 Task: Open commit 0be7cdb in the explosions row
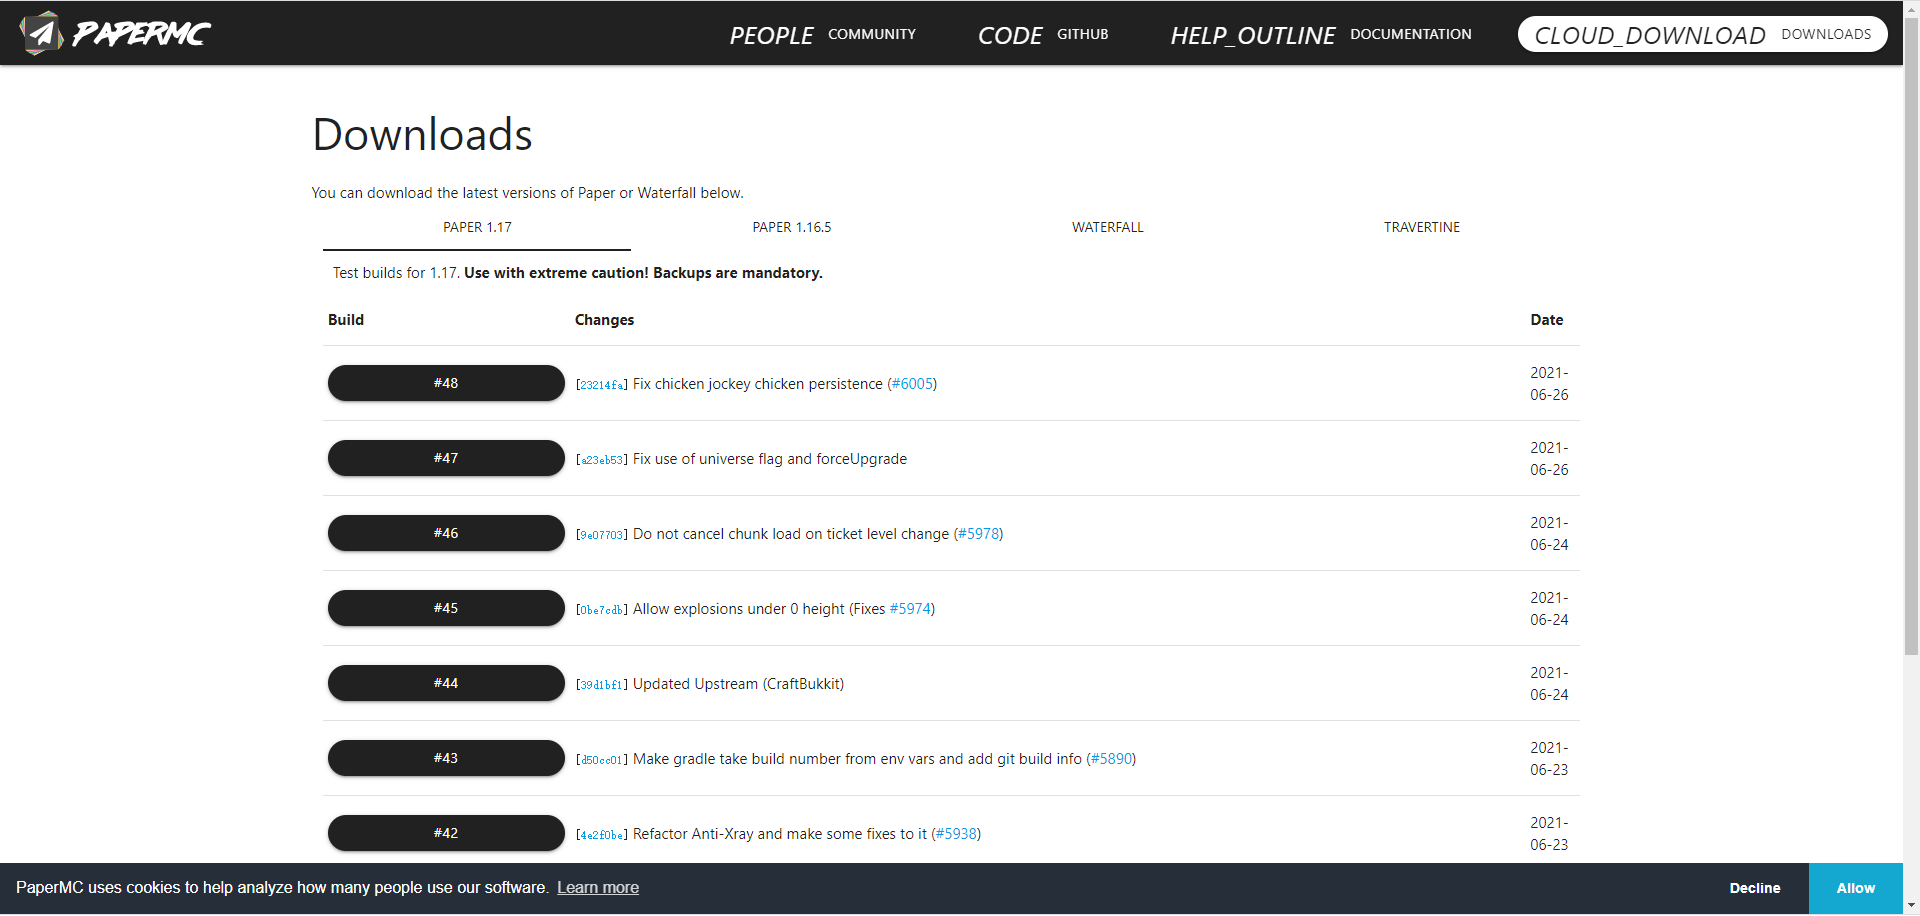[x=602, y=610]
